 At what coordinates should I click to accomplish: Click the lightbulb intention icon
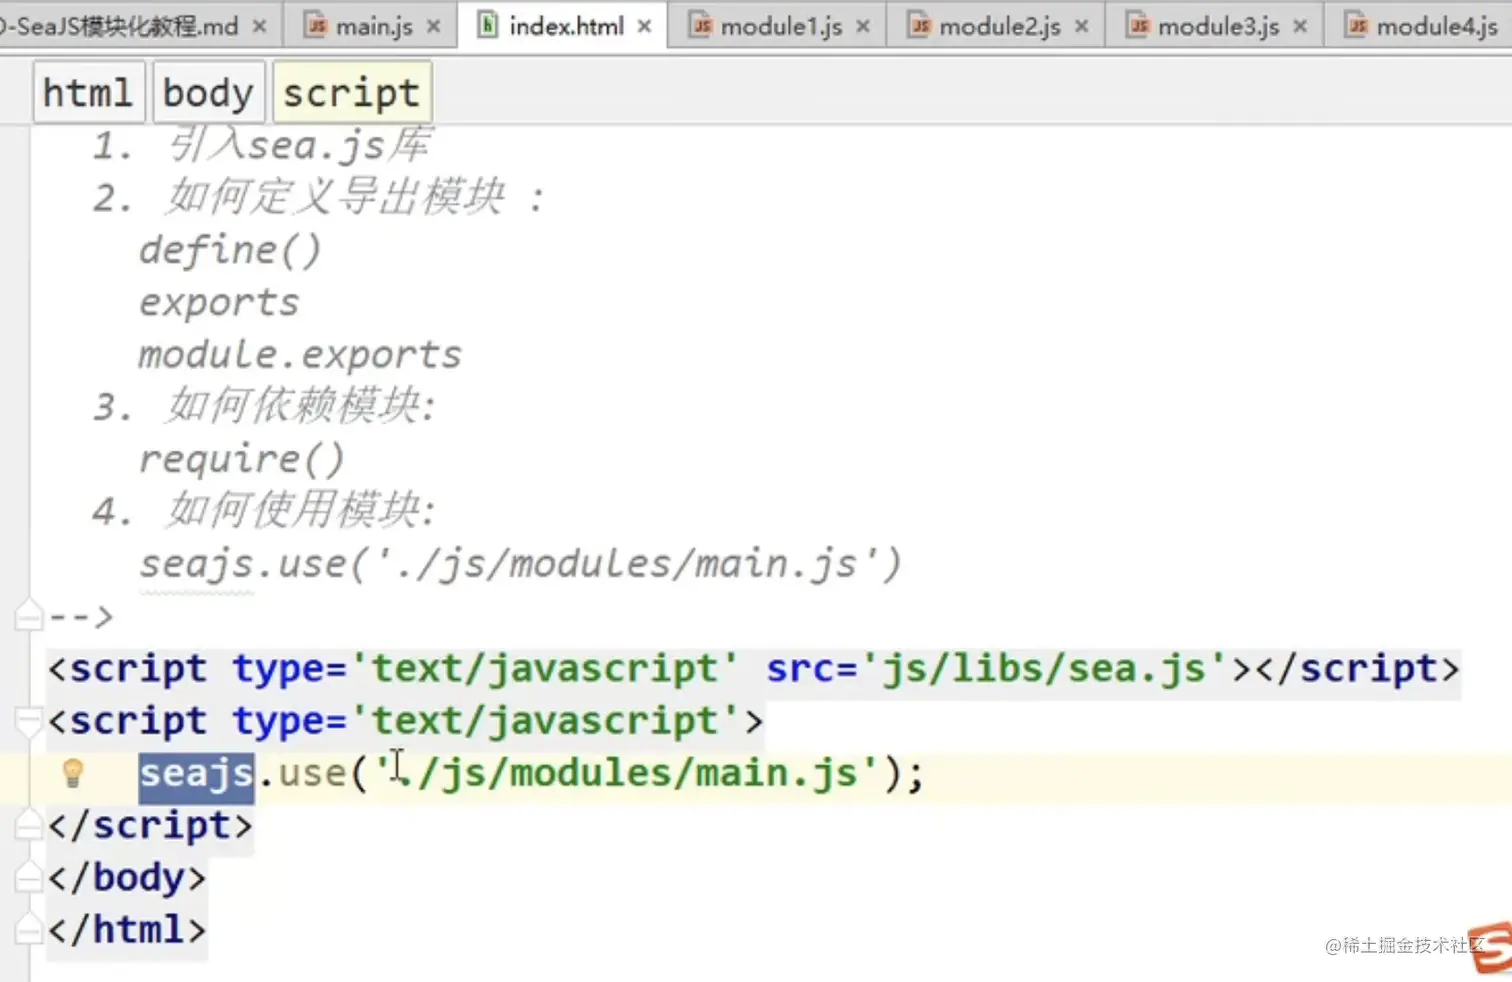pos(72,772)
